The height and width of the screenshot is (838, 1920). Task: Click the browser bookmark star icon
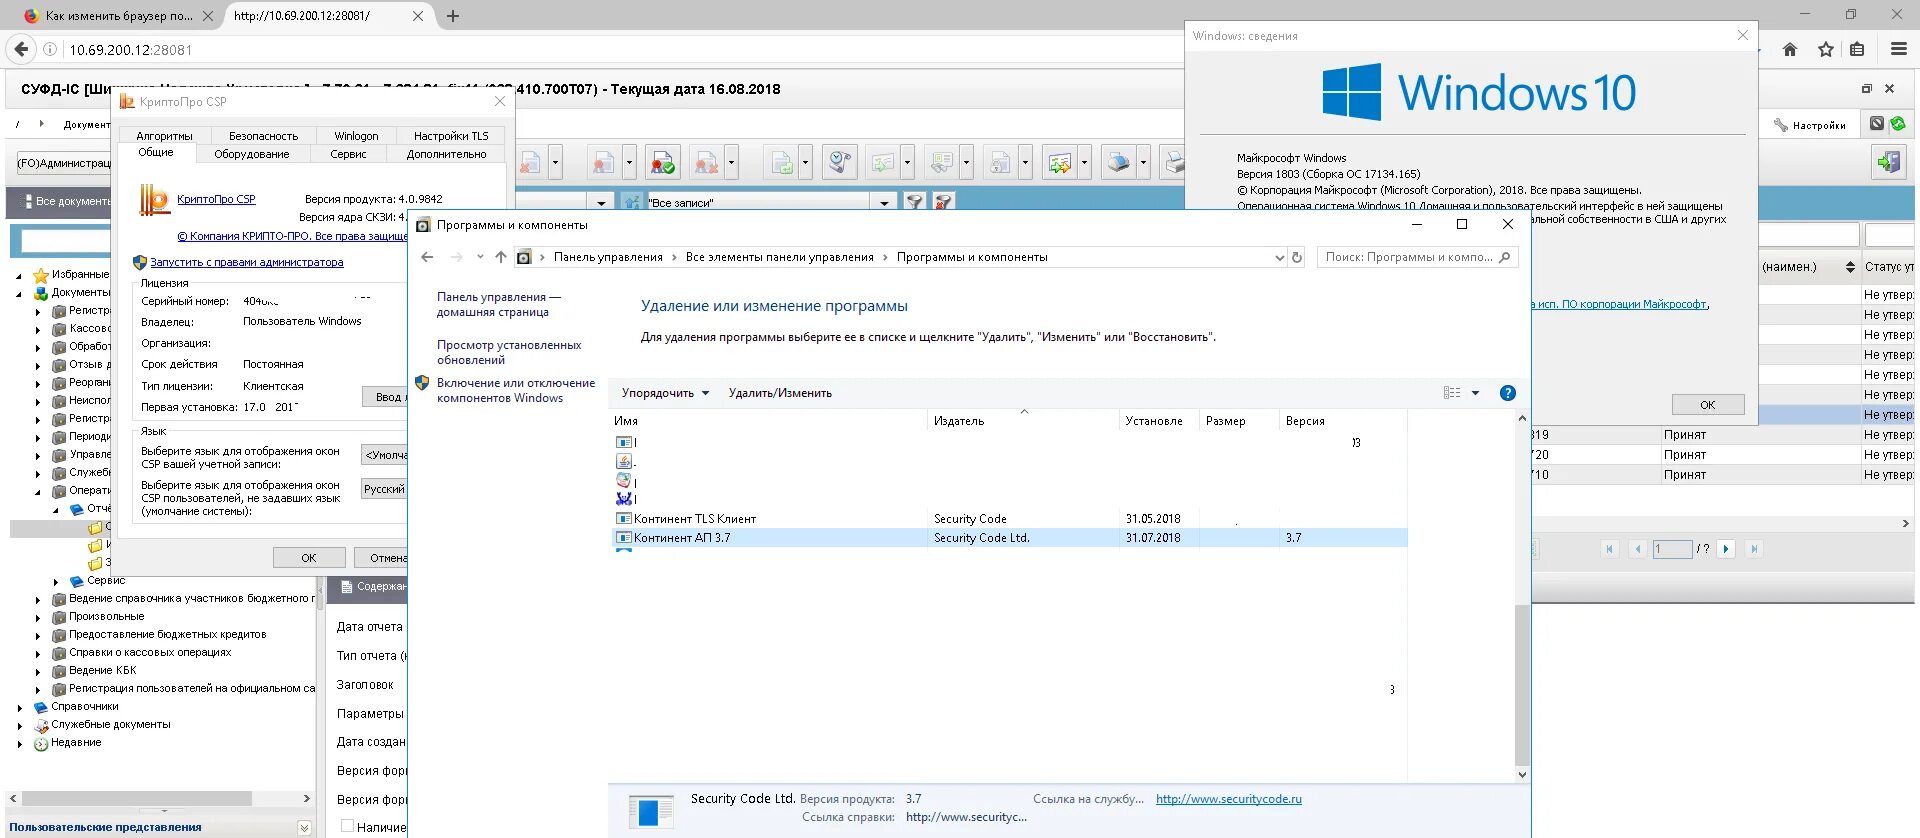click(x=1826, y=49)
